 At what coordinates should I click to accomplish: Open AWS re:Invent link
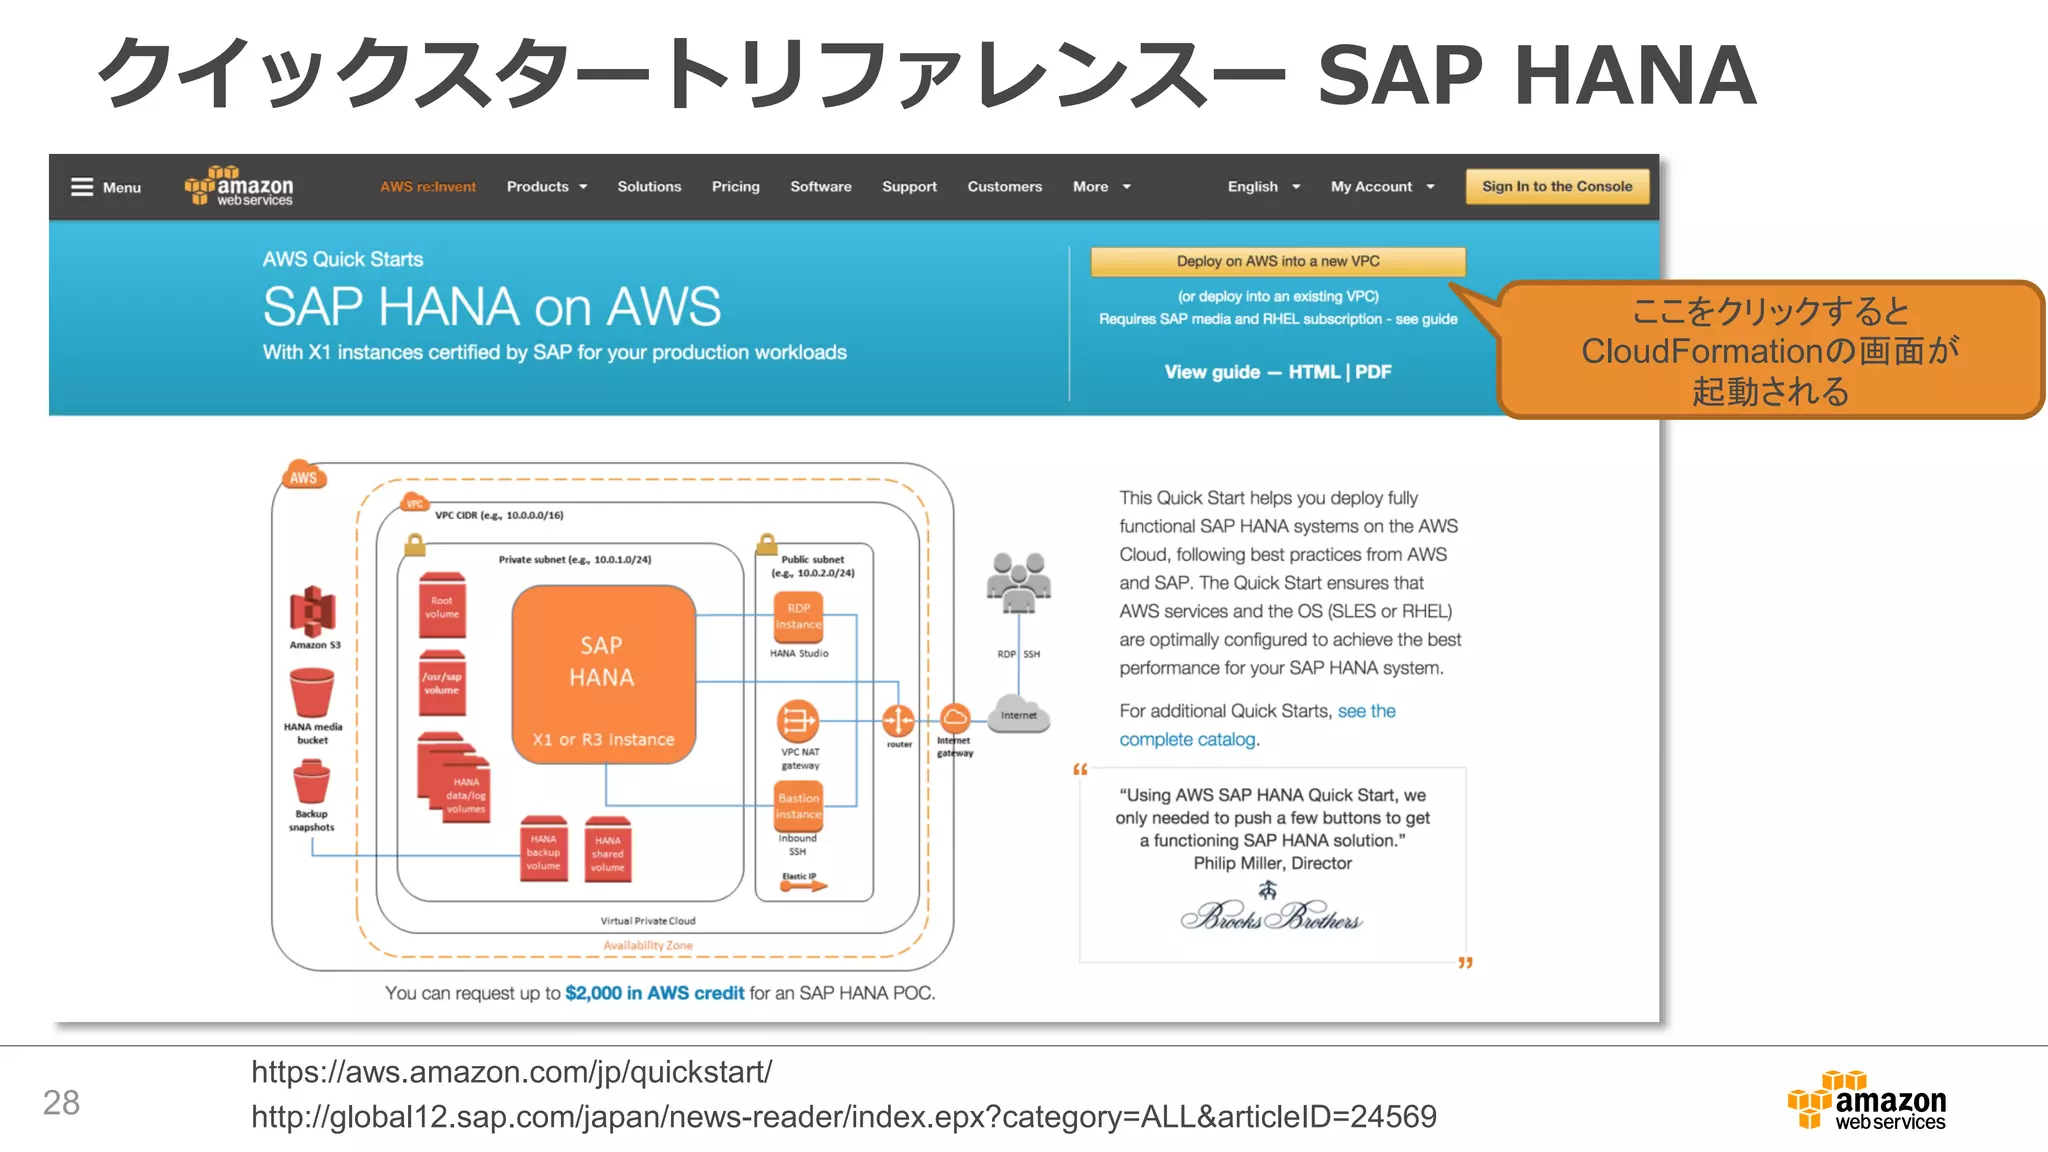pos(428,187)
